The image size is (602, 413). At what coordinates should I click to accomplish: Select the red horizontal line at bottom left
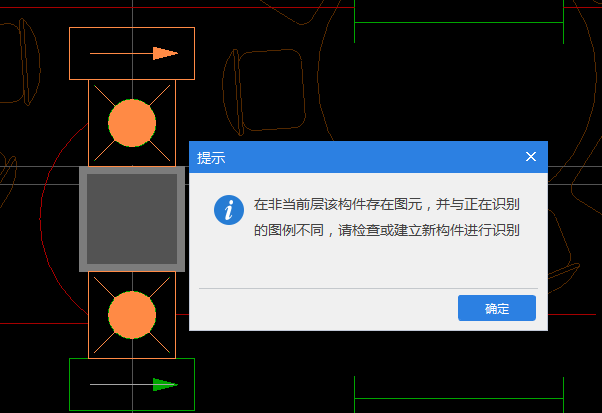(44, 323)
